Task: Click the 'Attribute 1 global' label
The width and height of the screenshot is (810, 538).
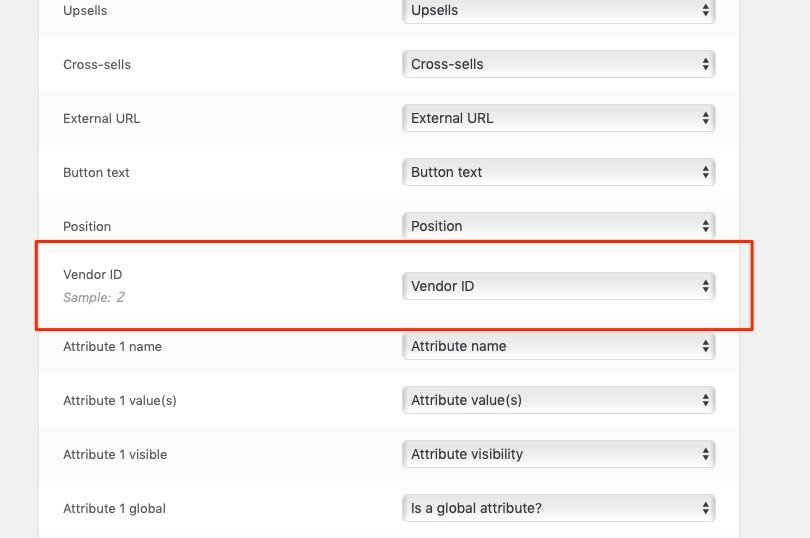Action: [x=115, y=509]
